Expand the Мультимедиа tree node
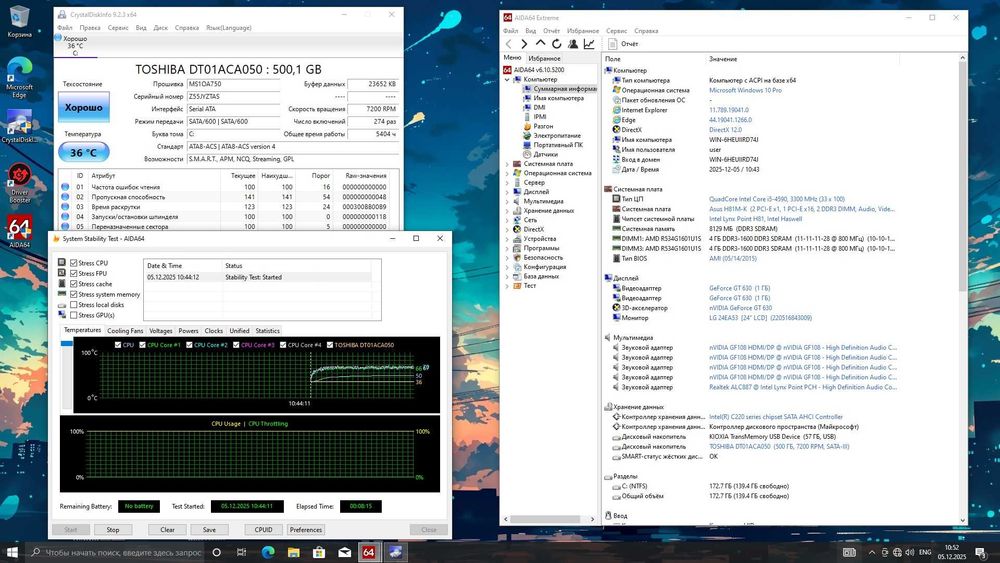This screenshot has height=563, width=1000. tap(508, 201)
